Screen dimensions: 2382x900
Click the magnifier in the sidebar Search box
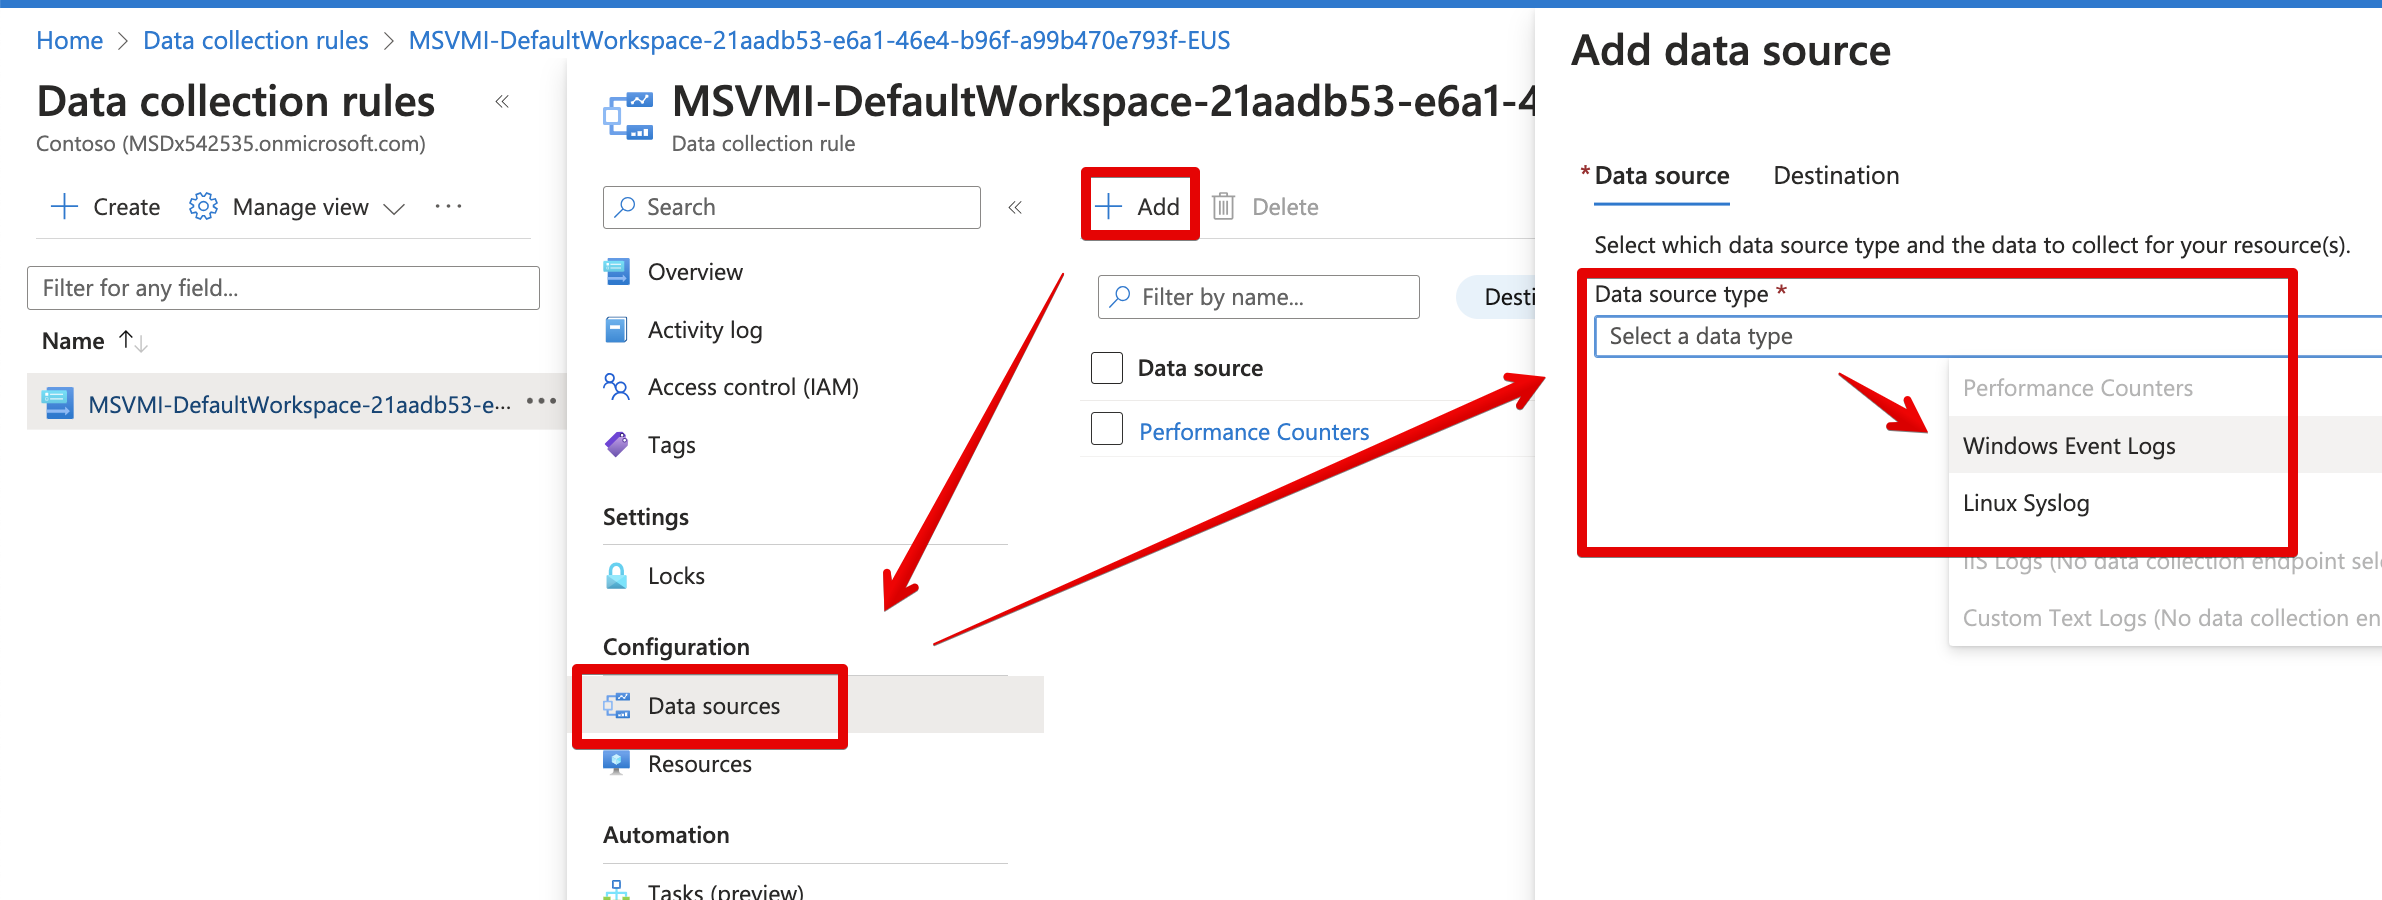tap(626, 207)
